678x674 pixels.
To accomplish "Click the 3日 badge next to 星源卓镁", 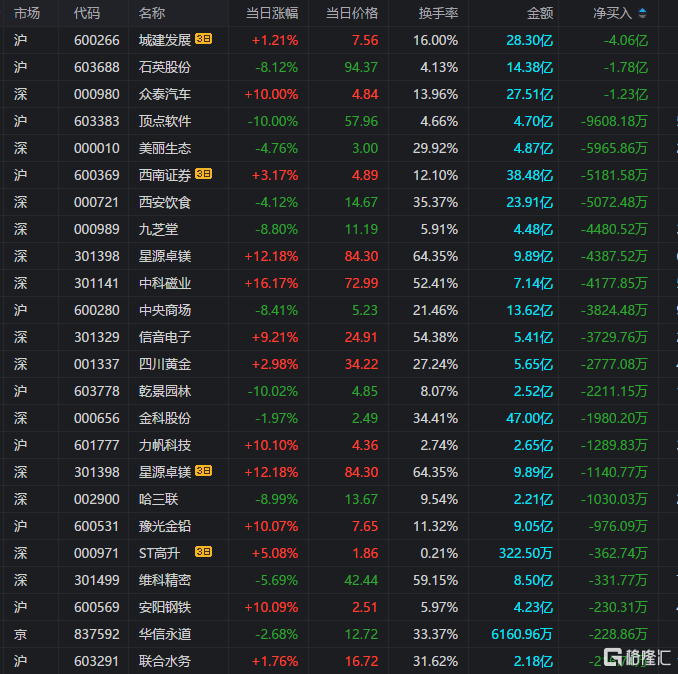I will 203,471.
